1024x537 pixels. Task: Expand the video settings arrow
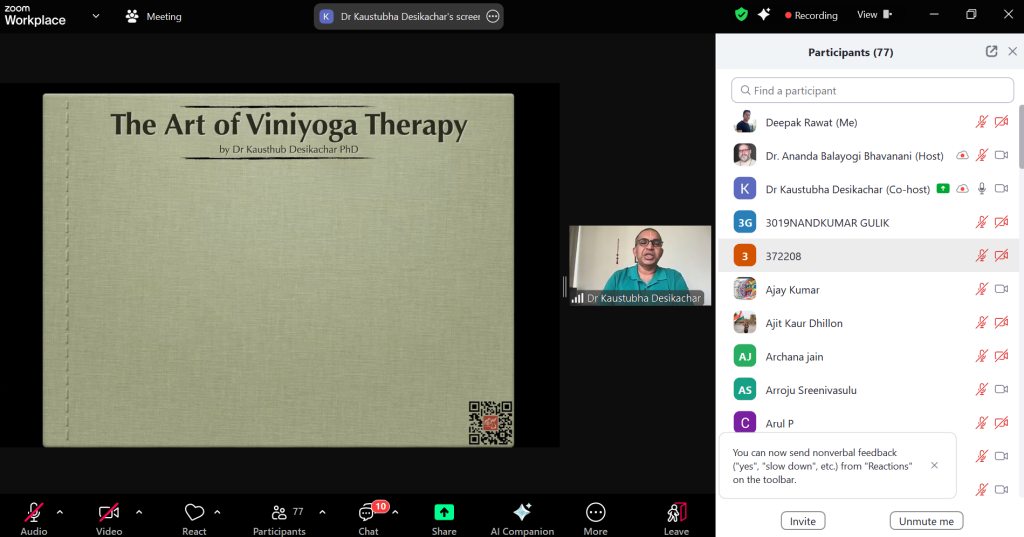pyautogui.click(x=138, y=512)
